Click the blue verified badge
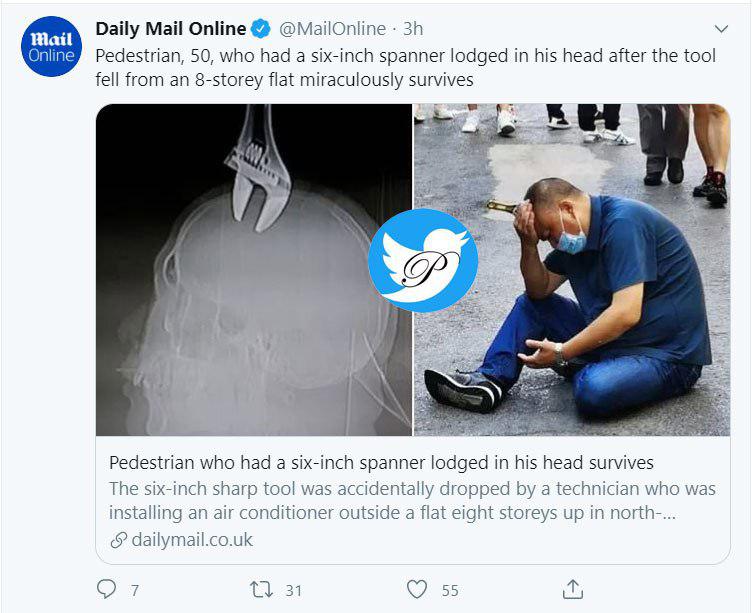The image size is (753, 613). coord(260,29)
